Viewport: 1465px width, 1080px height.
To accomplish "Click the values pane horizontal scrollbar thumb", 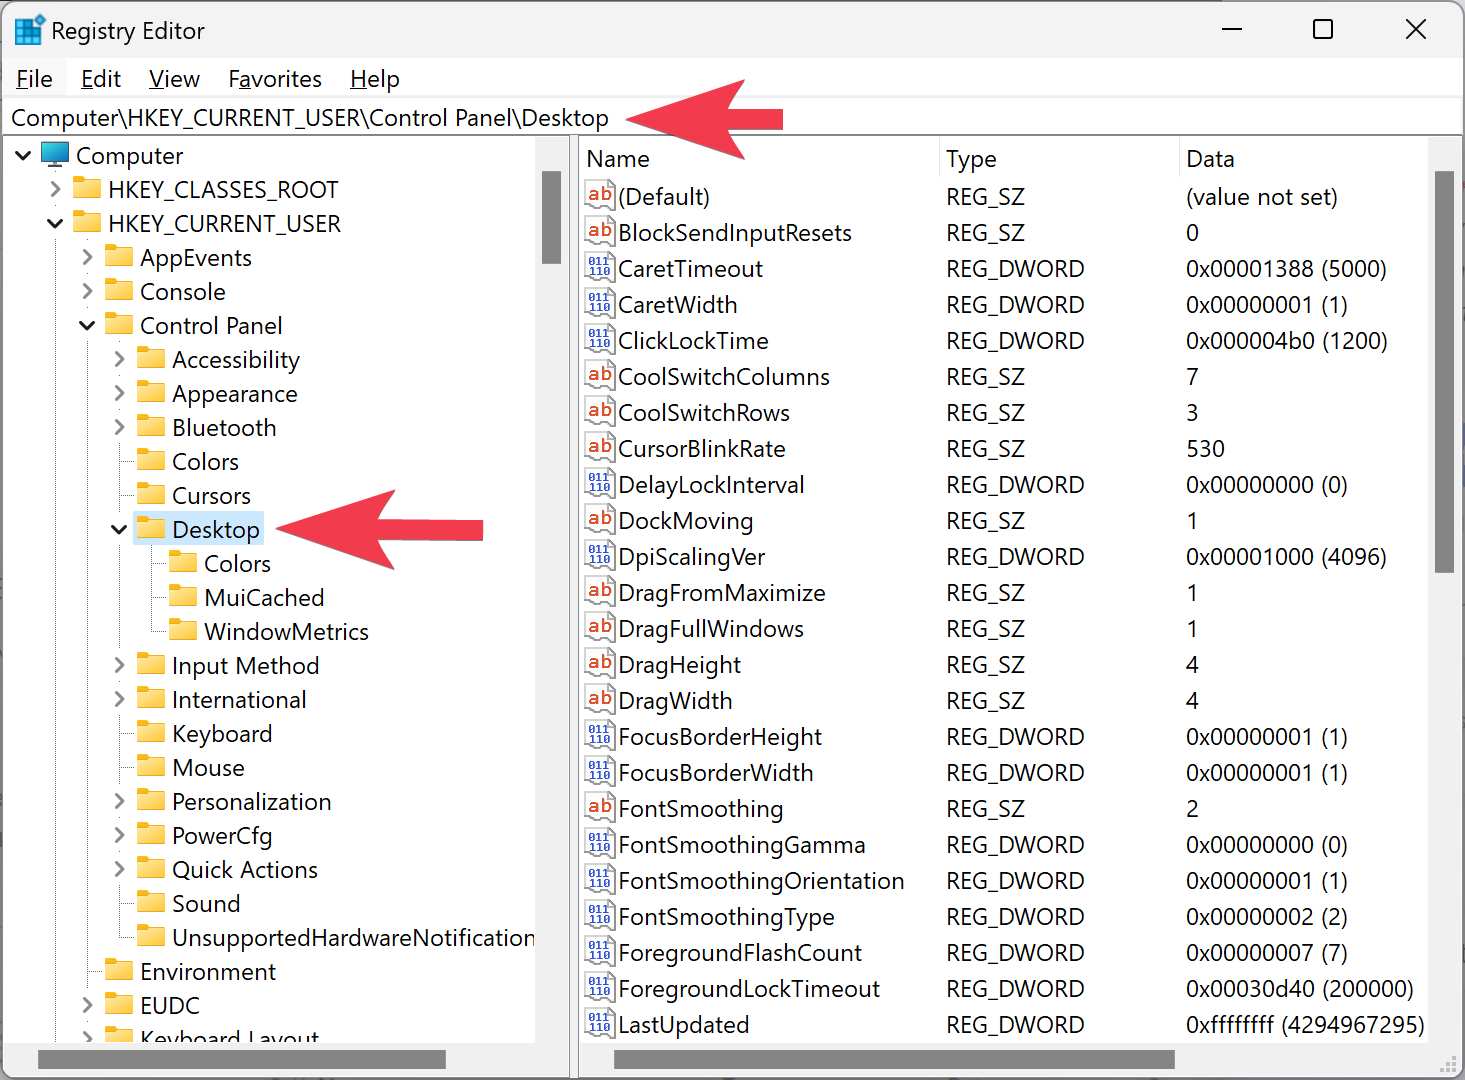I will [x=894, y=1059].
